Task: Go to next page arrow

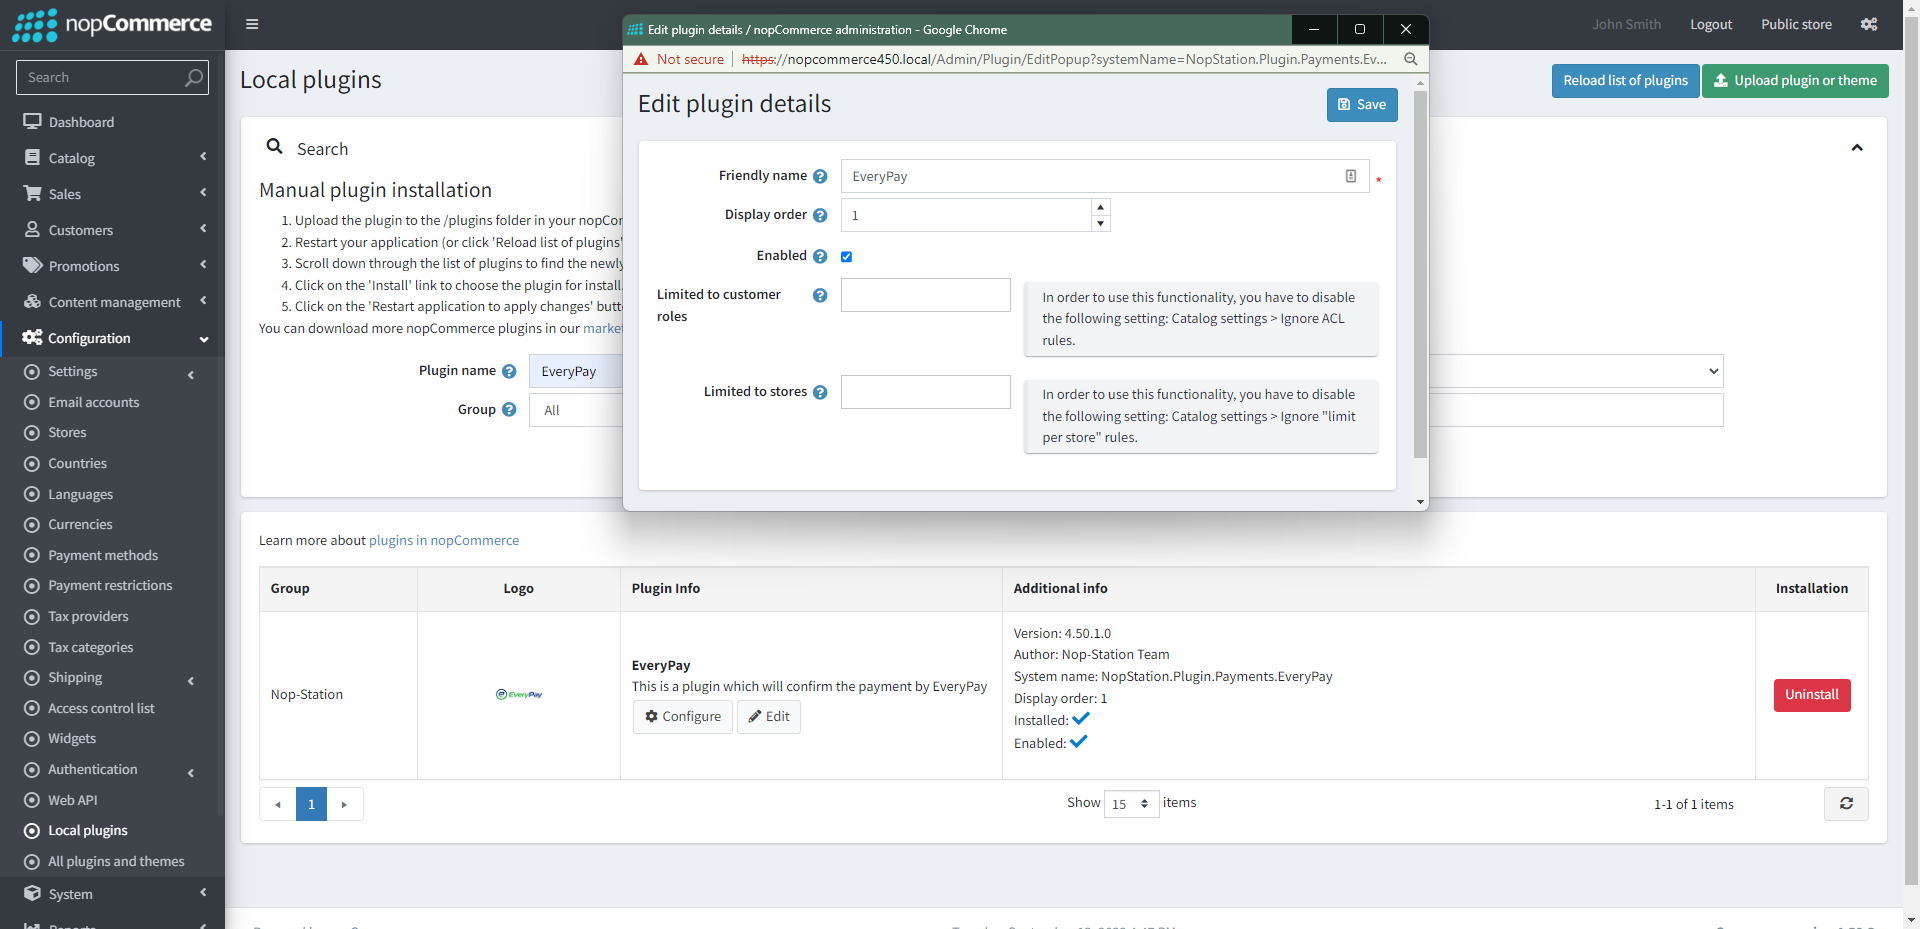Action: 344,804
